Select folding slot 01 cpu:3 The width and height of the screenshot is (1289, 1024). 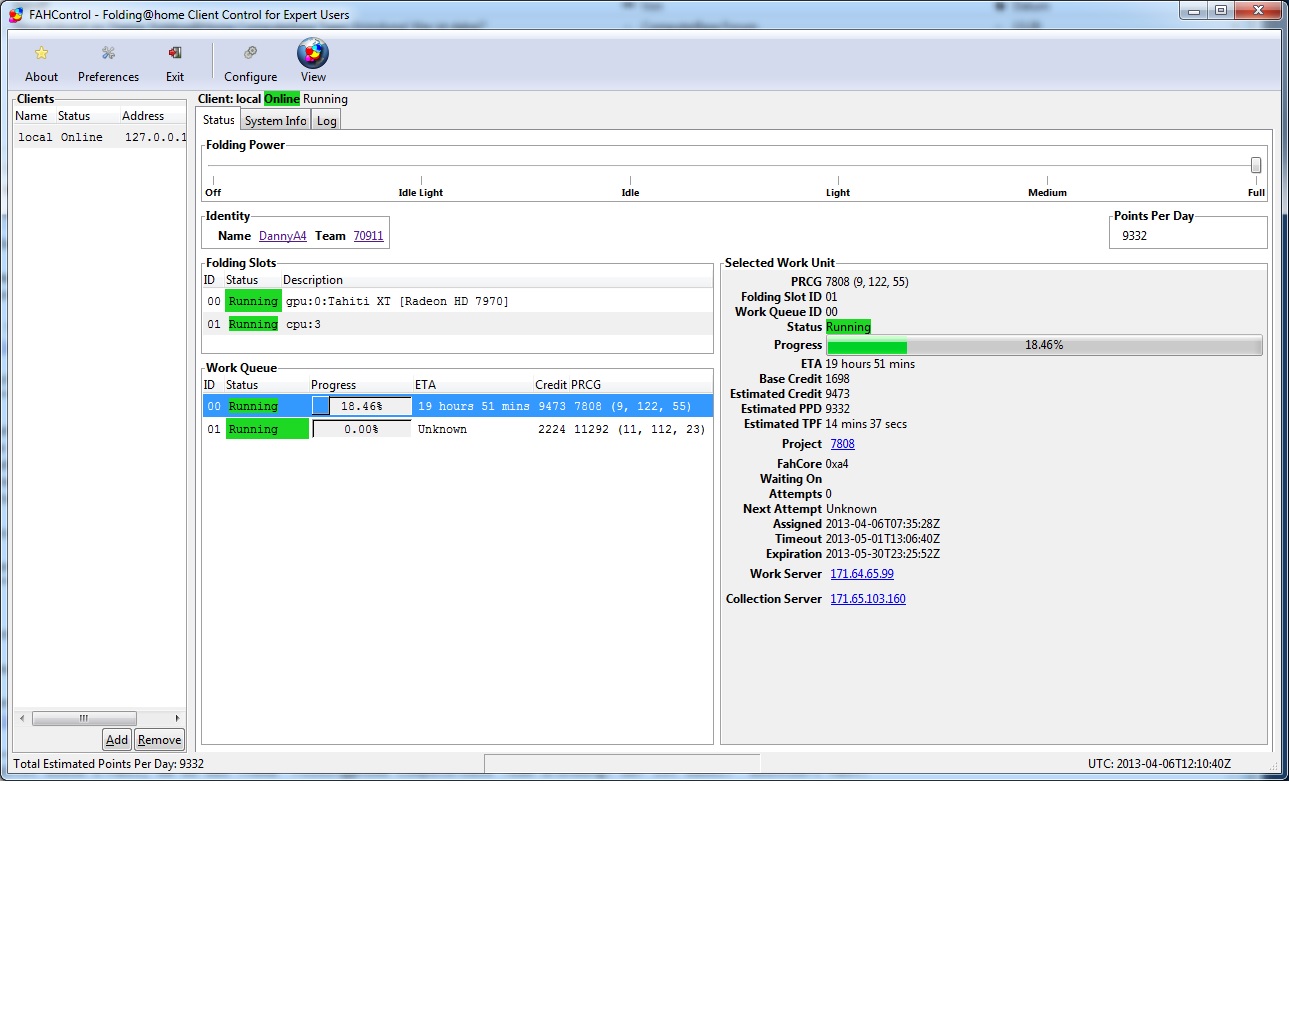tap(457, 324)
